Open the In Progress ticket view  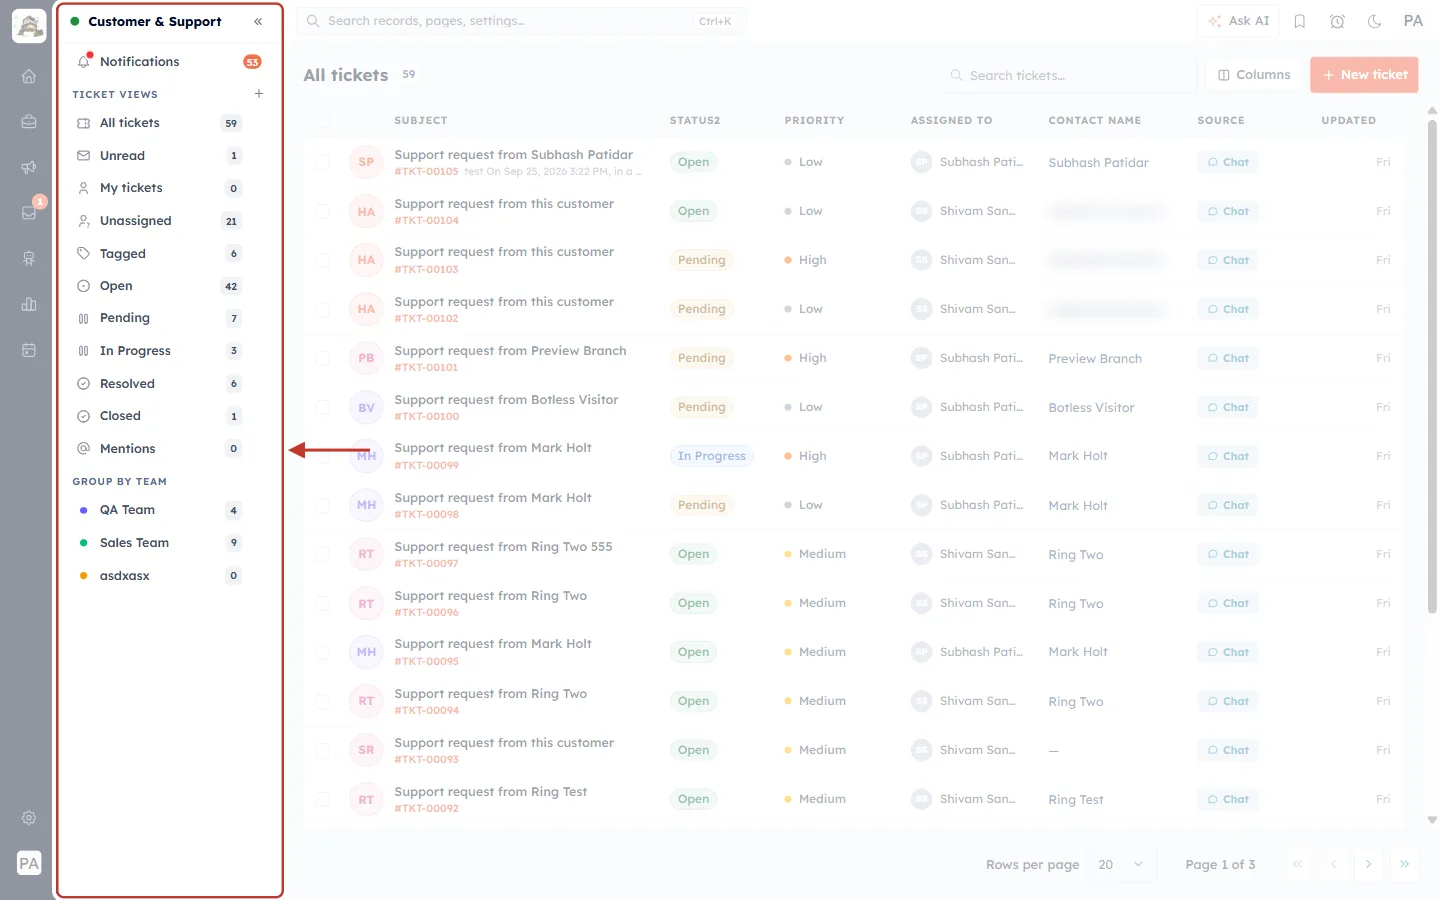[160, 351]
